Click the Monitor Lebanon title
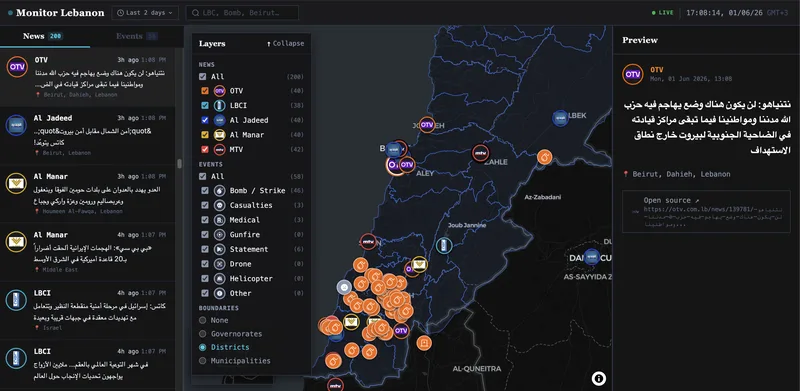 [x=60, y=13]
